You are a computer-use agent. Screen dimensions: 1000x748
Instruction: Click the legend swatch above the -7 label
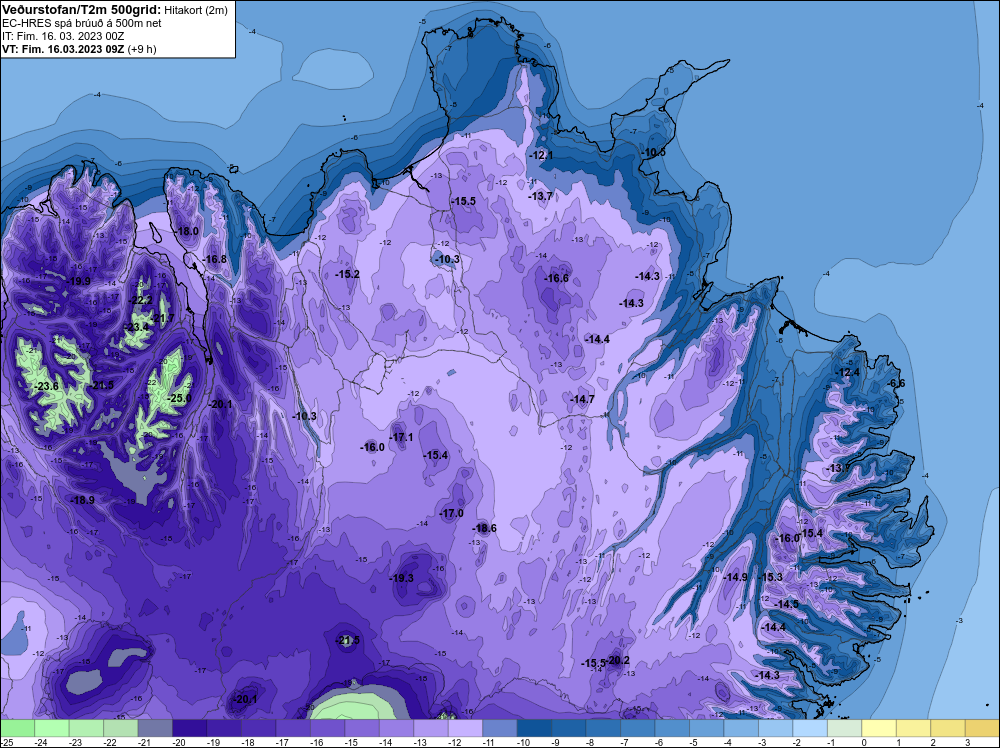[x=637, y=728]
